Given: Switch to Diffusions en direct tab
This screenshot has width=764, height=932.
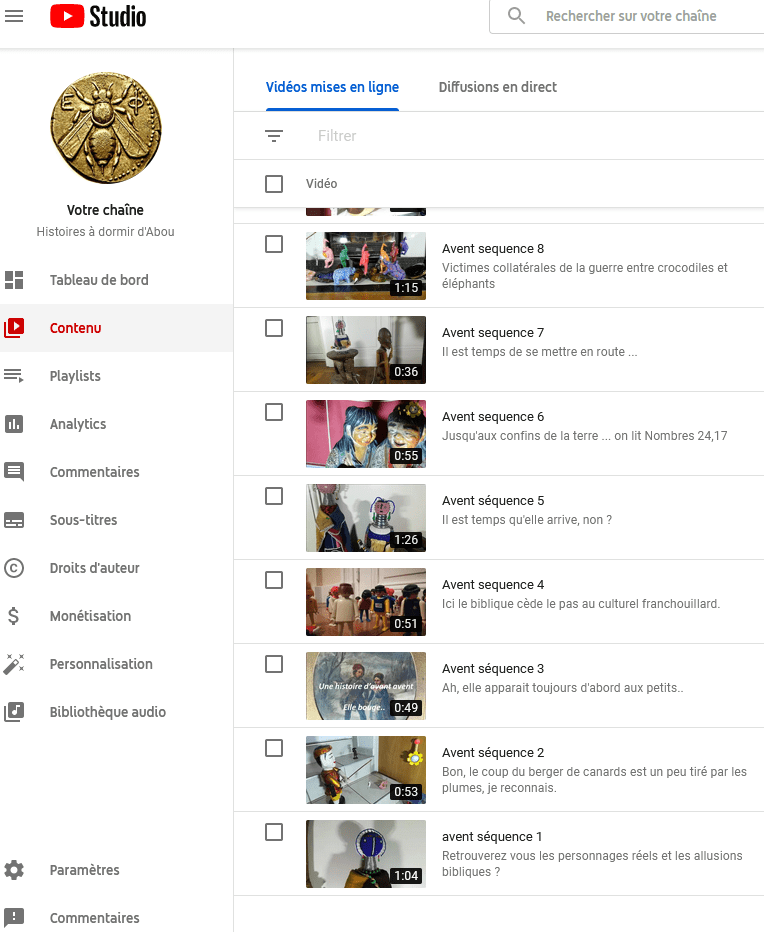Looking at the screenshot, I should [x=497, y=87].
